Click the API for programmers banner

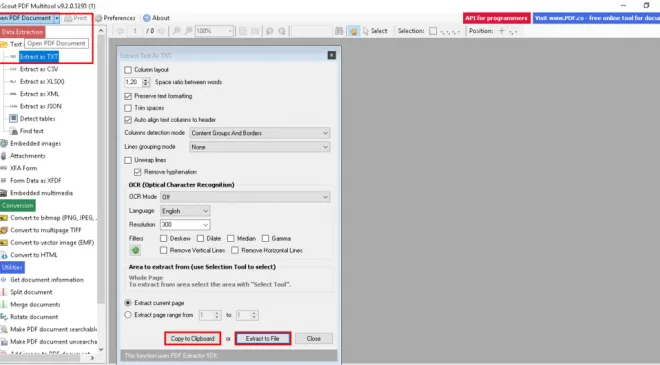(x=497, y=18)
